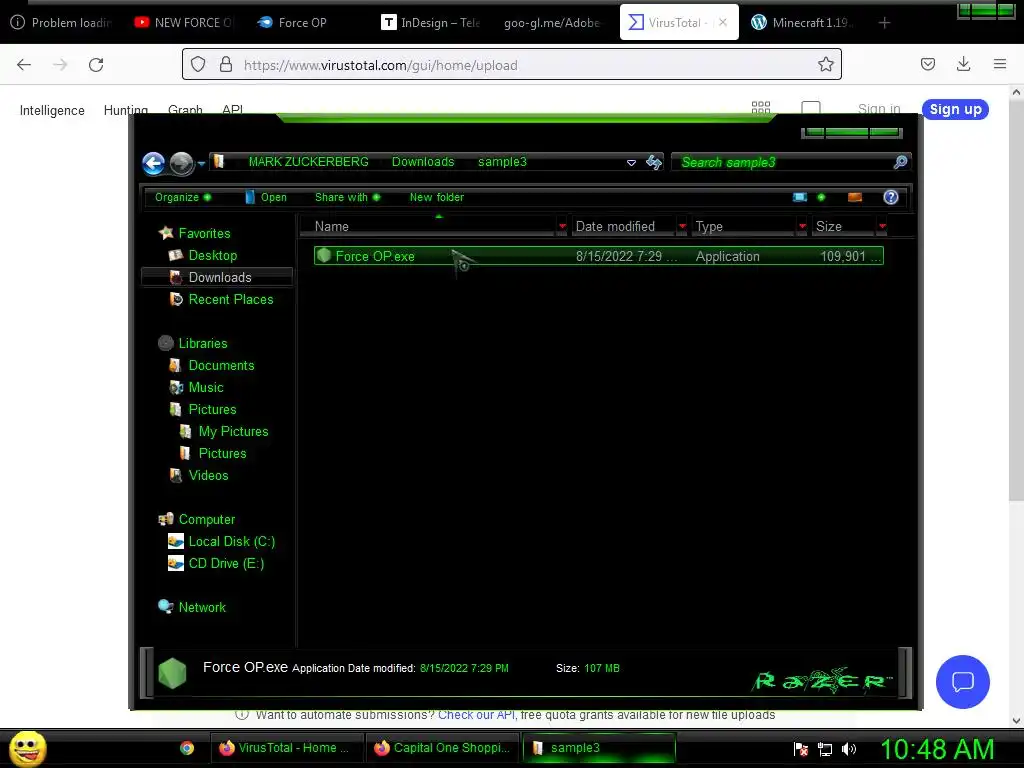Expand the address bar path dropdown
This screenshot has width=1024, height=768.
[x=631, y=163]
